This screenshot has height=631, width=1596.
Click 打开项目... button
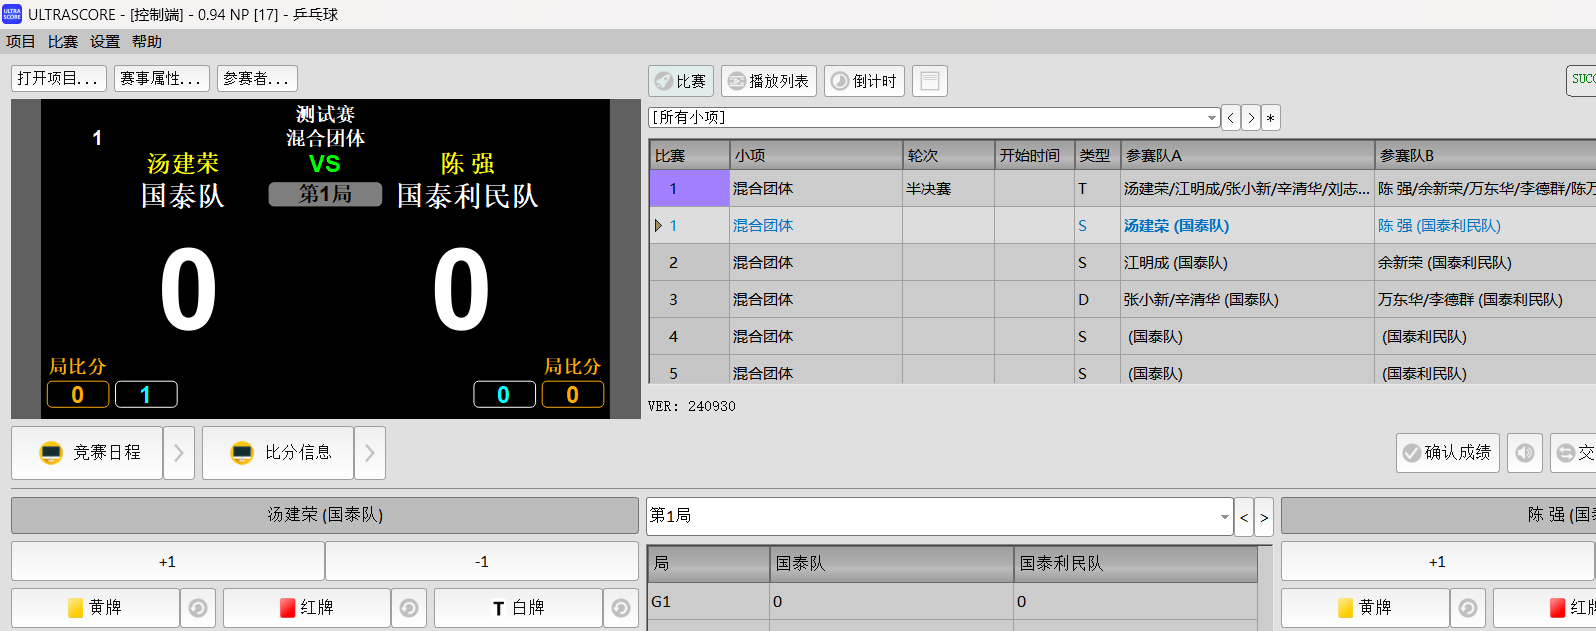[x=58, y=79]
